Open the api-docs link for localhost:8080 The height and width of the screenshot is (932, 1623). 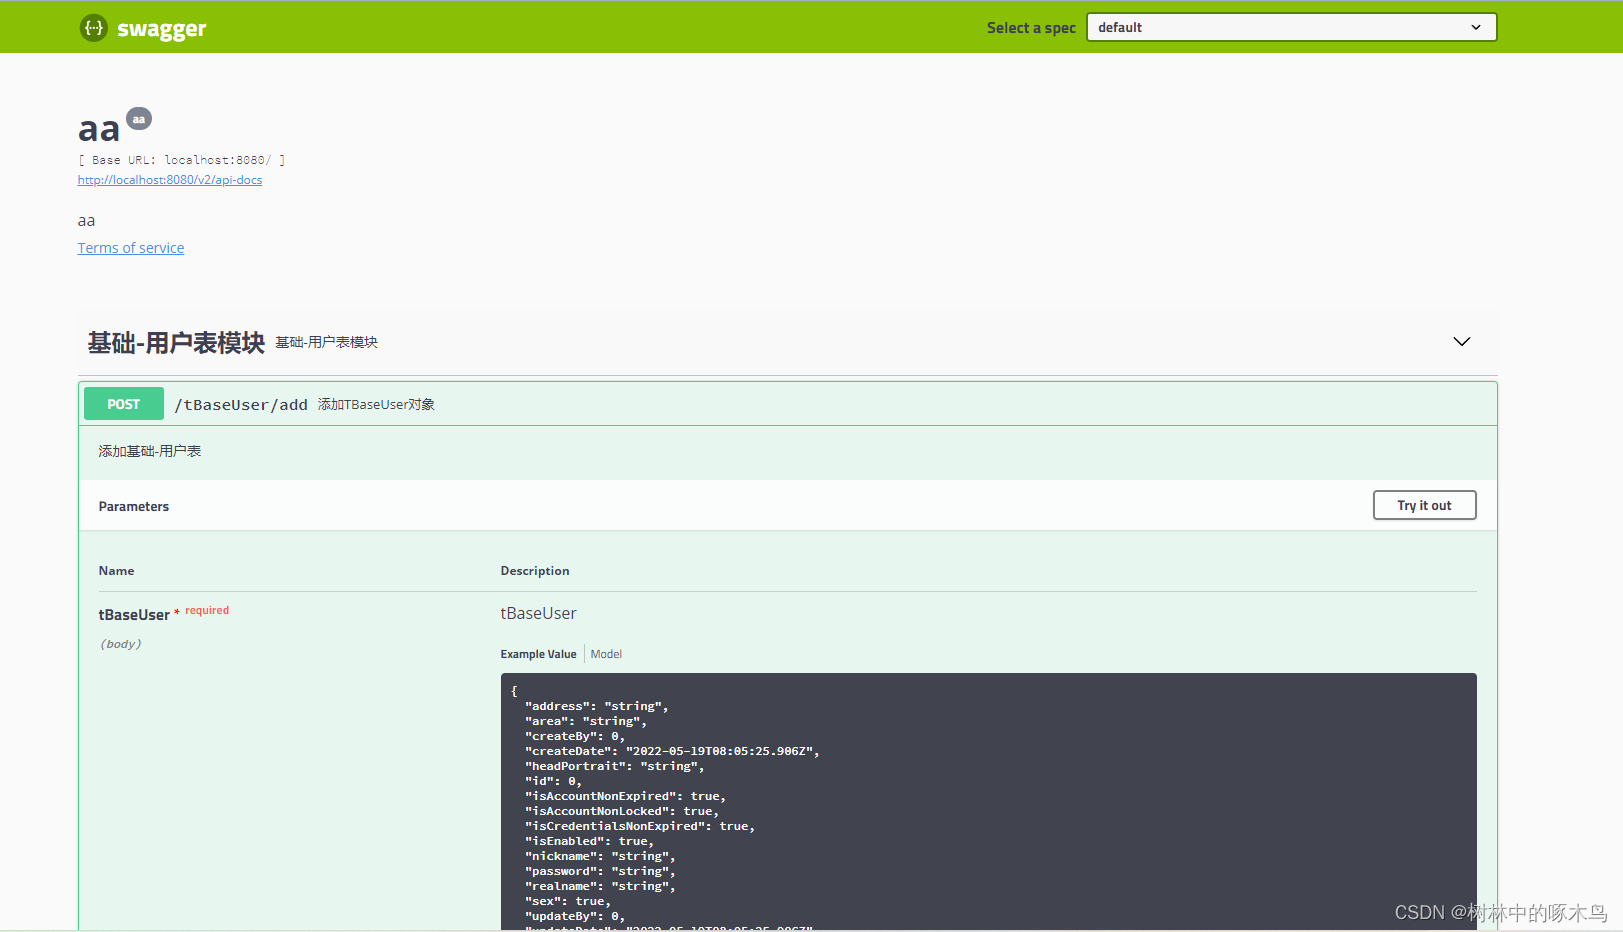170,180
